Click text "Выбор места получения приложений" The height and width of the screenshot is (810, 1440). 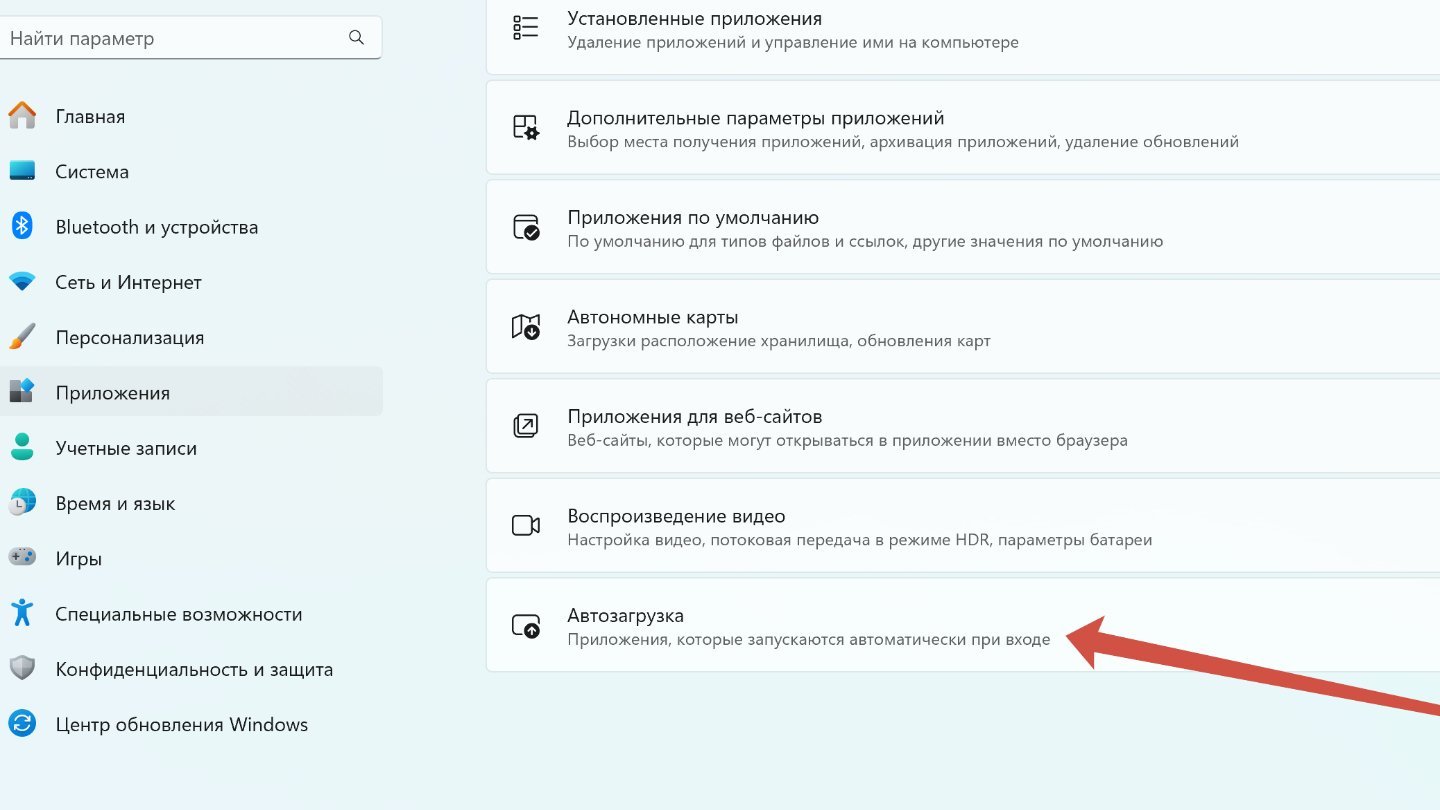pyautogui.click(x=715, y=142)
